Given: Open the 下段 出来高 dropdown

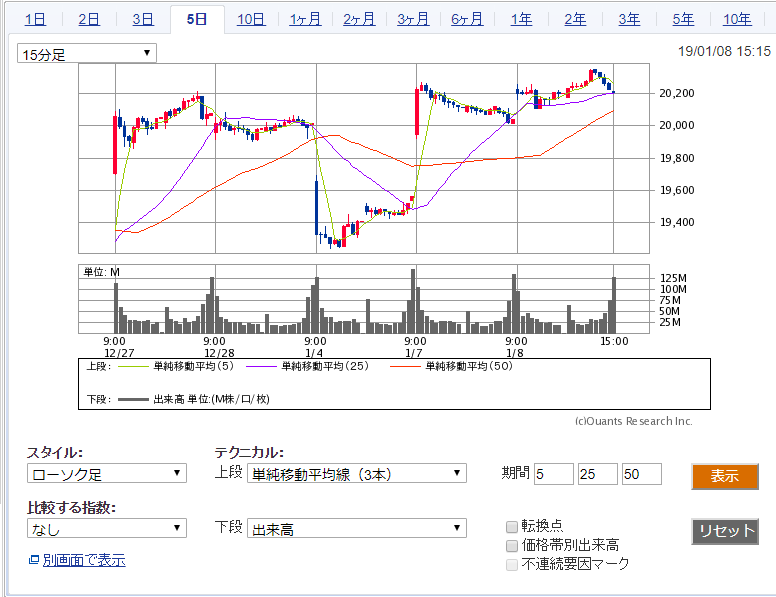Looking at the screenshot, I should (x=356, y=528).
